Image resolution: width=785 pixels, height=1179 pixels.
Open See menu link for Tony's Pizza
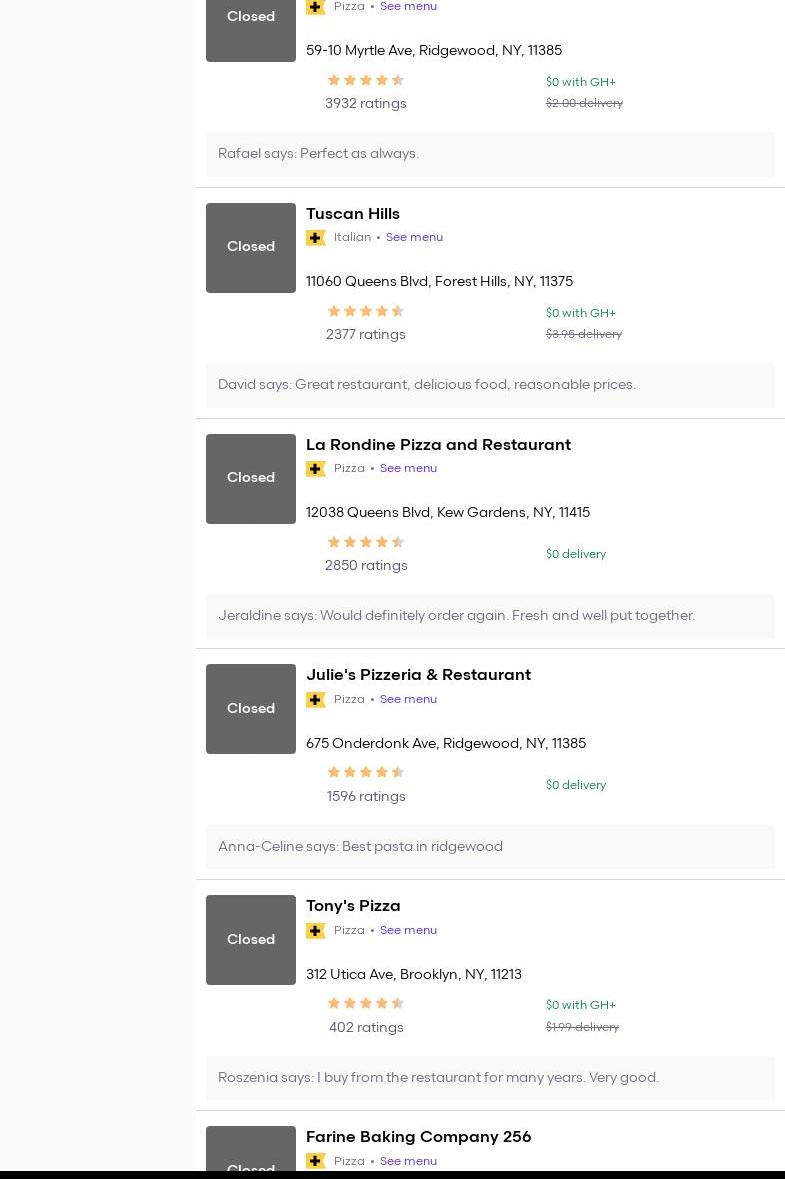408,931
